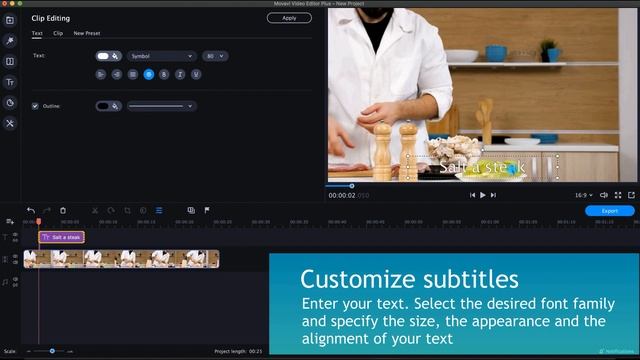Toggle visibility of the video track
Screen dimensions: 640x360
tap(15, 256)
